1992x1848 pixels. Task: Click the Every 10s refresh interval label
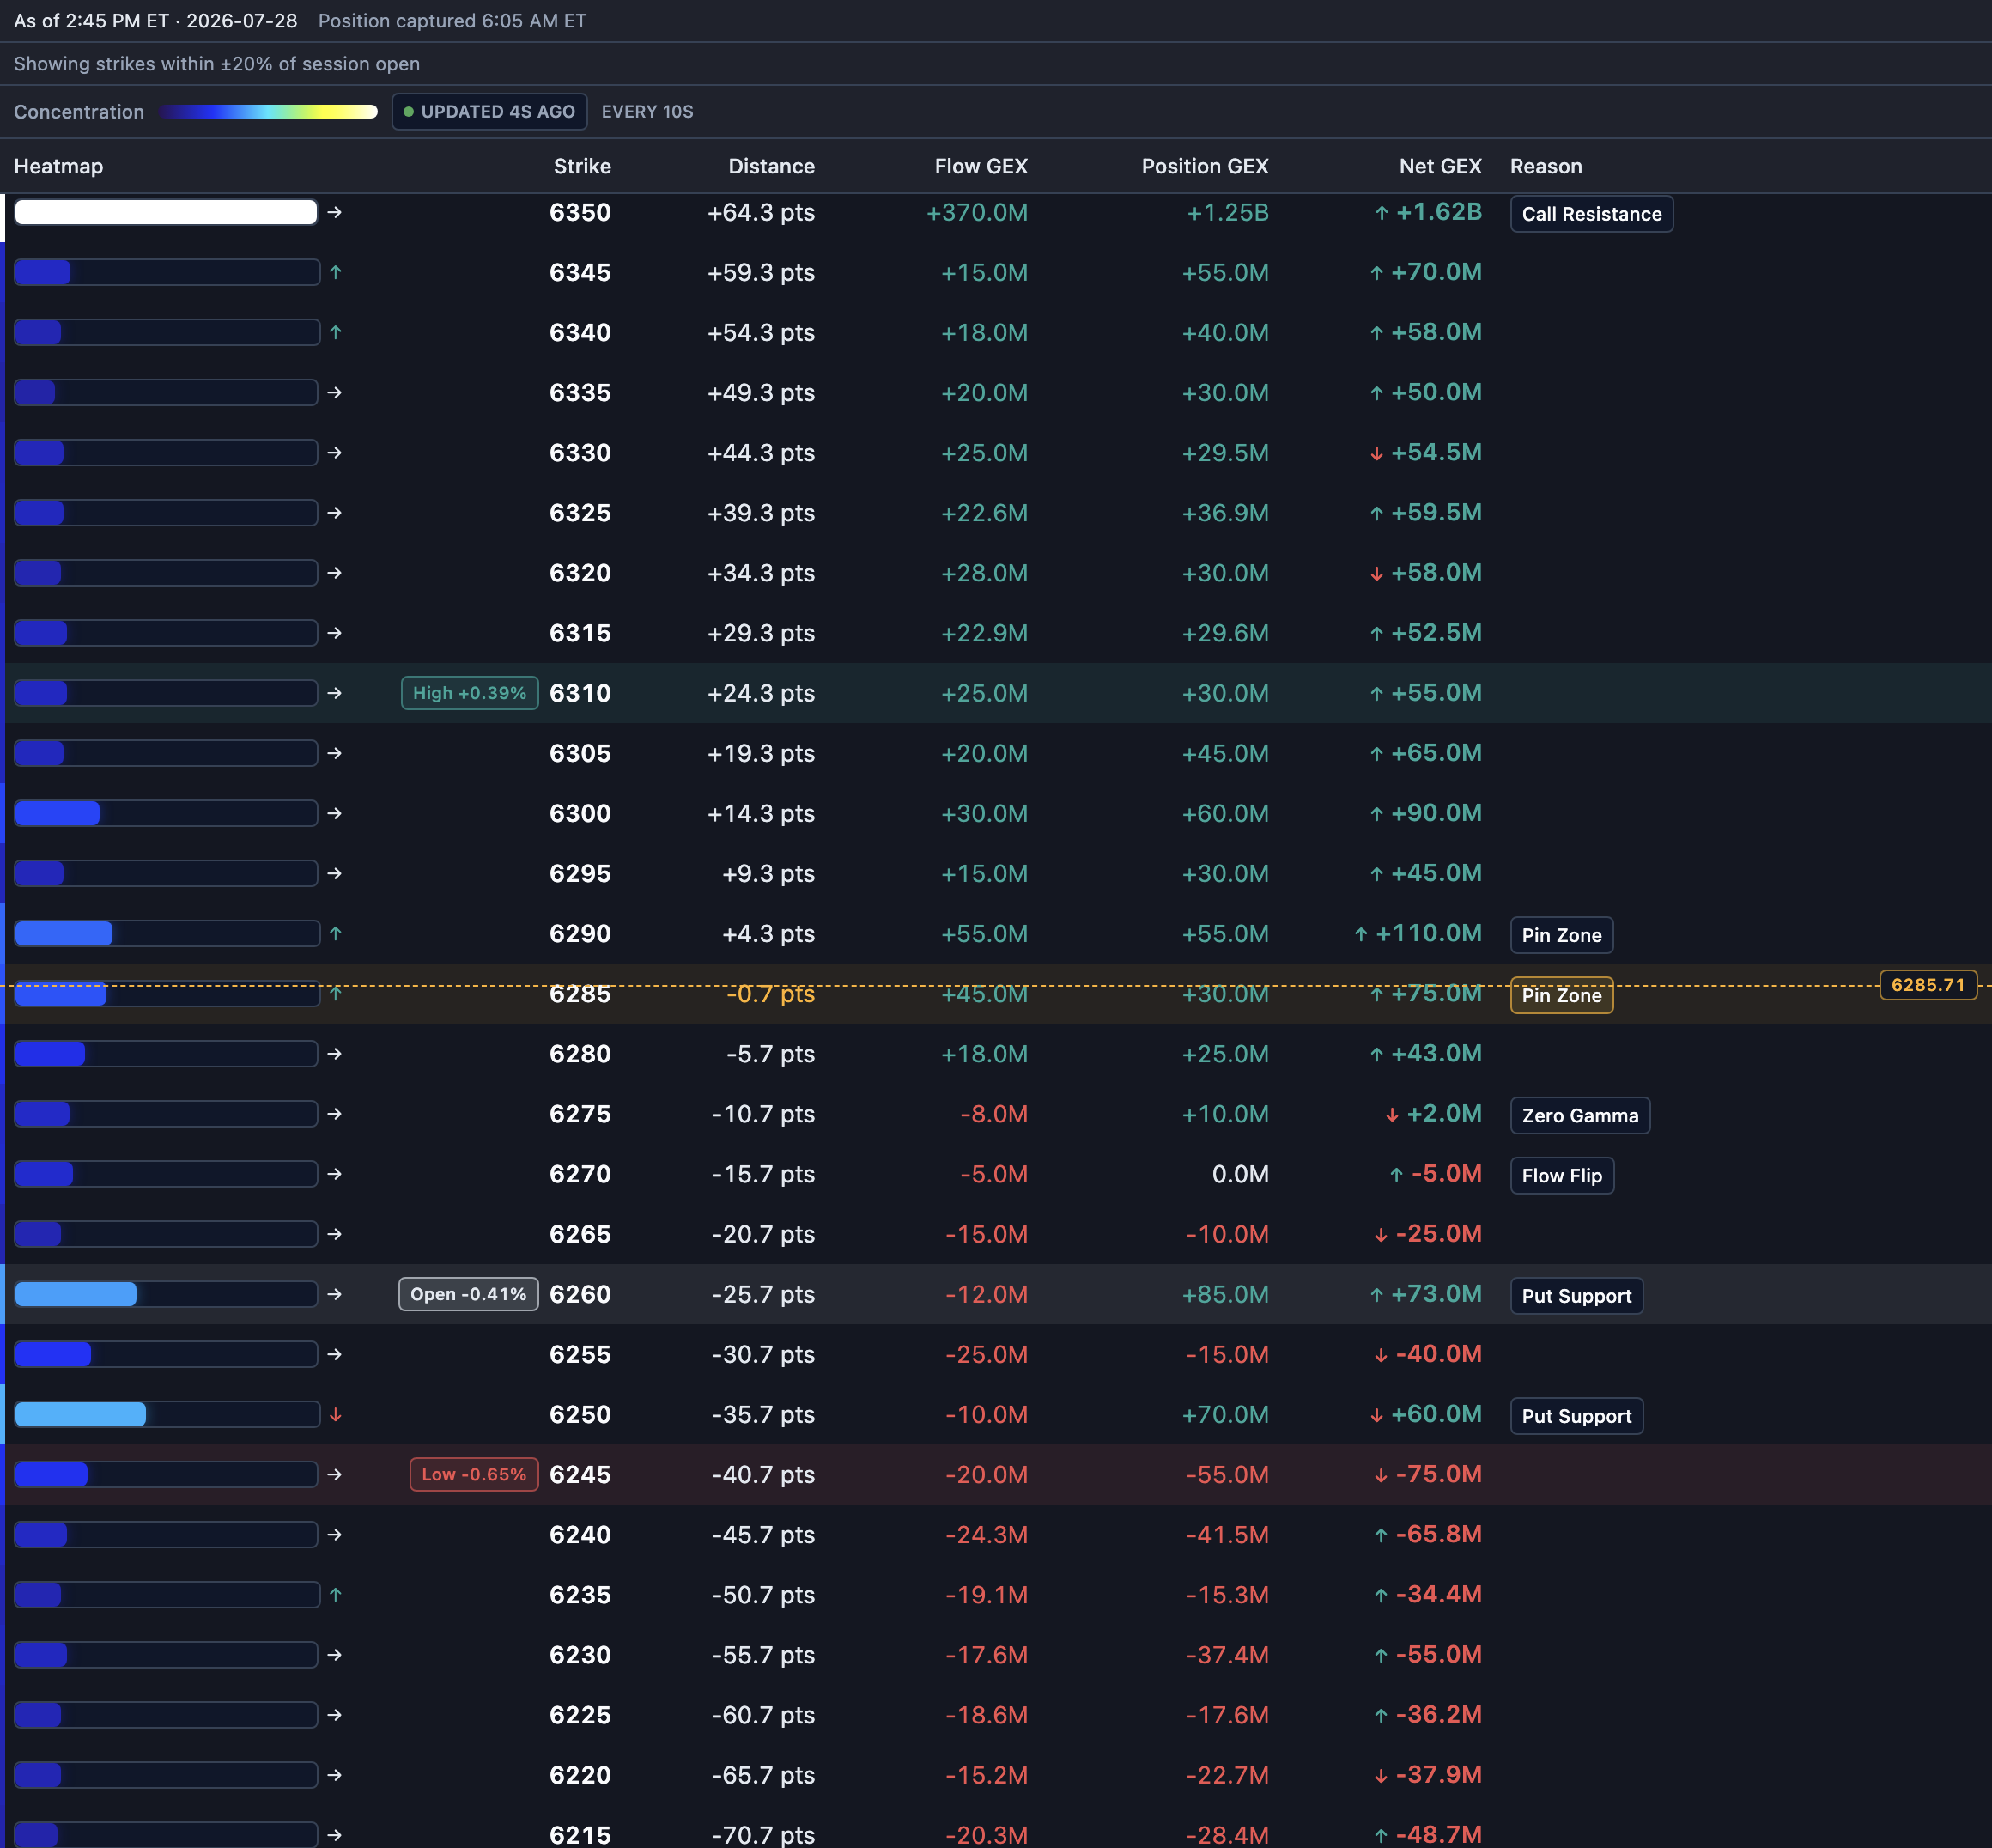point(647,112)
